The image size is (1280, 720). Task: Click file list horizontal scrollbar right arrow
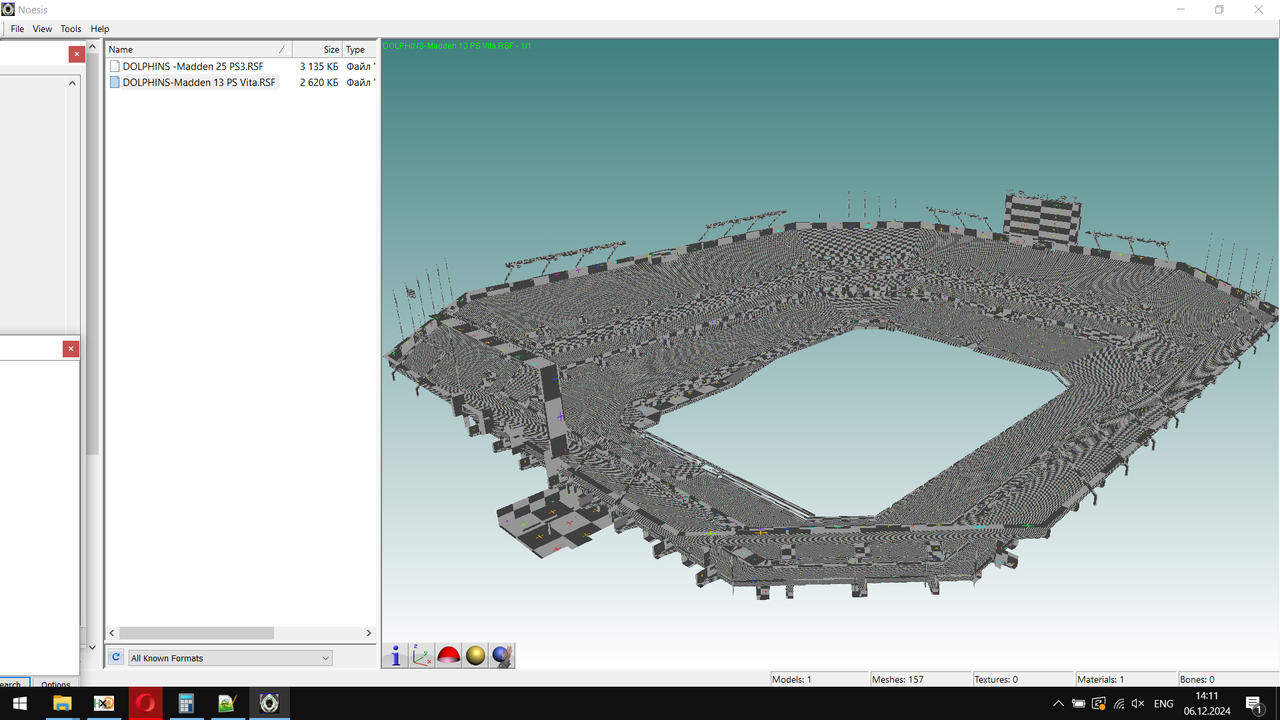[x=368, y=633]
